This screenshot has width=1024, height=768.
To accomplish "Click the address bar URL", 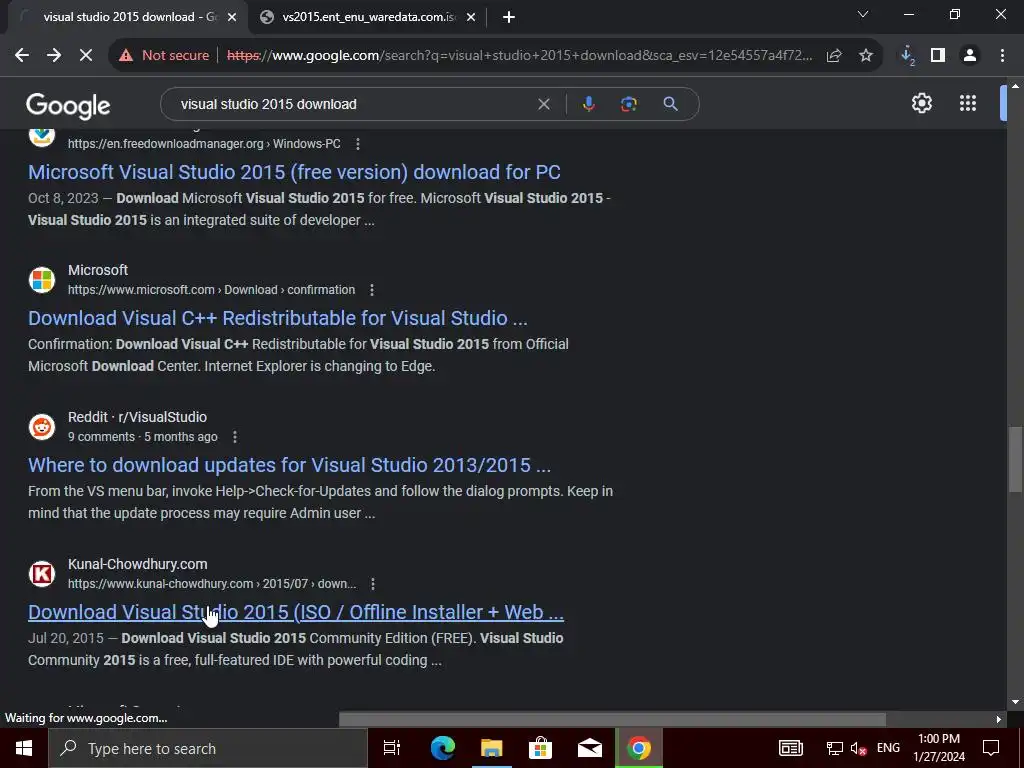I will [x=519, y=56].
